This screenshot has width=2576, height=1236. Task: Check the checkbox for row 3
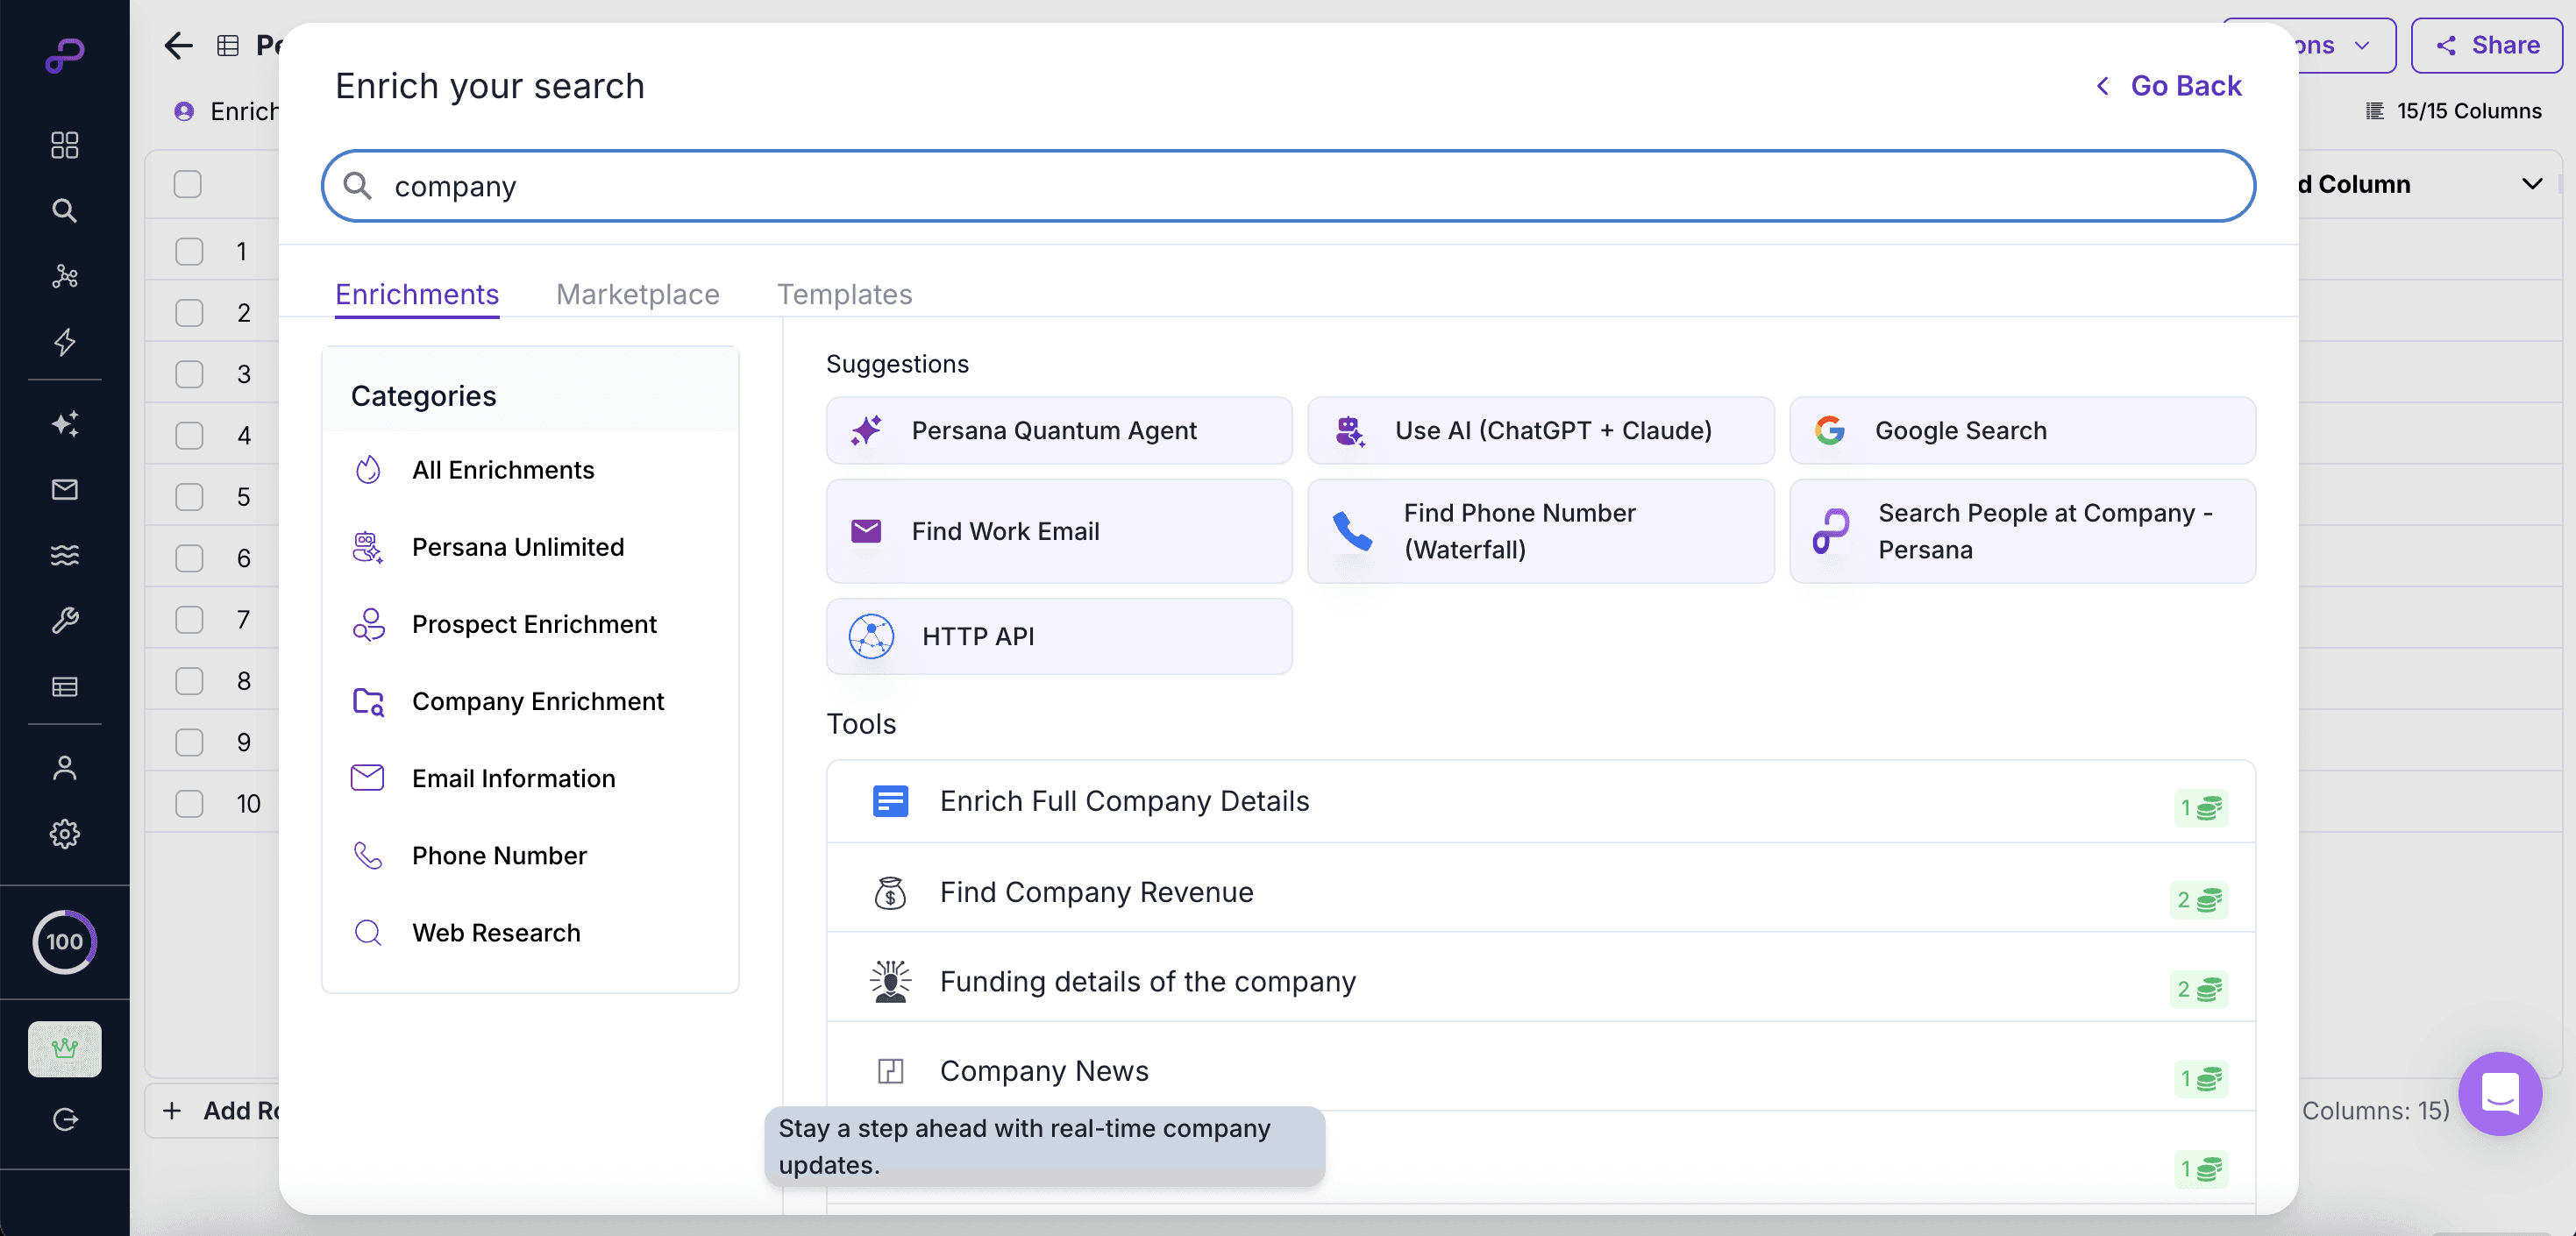[189, 374]
